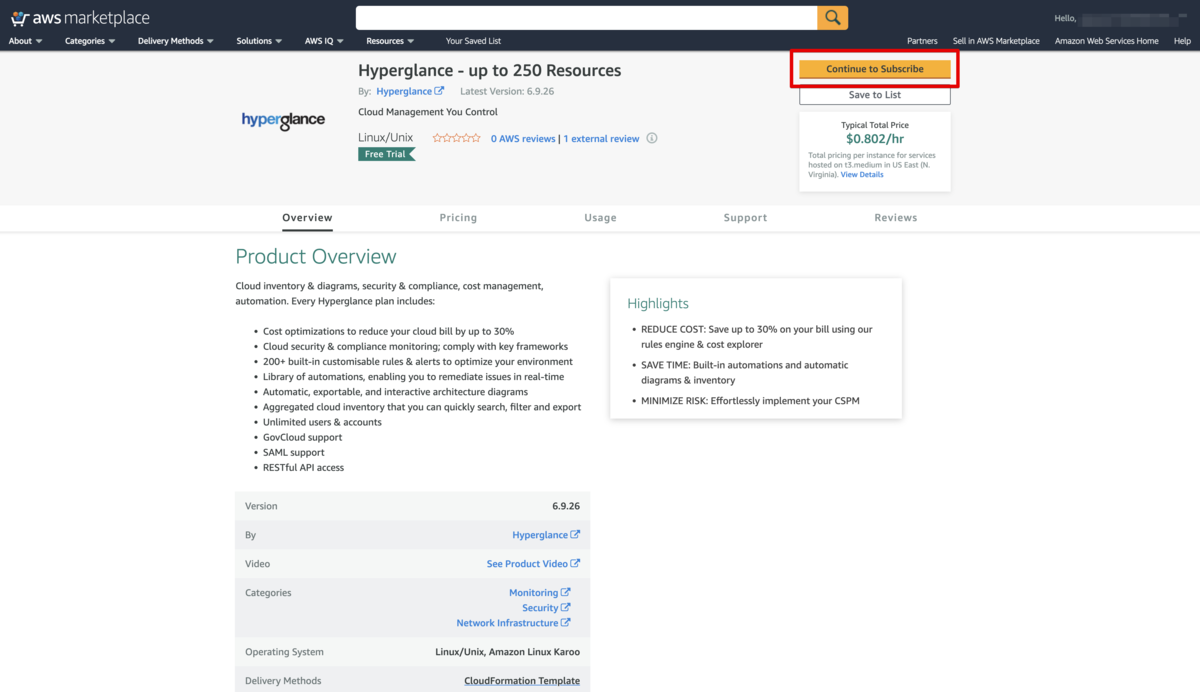This screenshot has height=692, width=1200.
Task: Switch to the Overview tab
Action: tap(307, 217)
